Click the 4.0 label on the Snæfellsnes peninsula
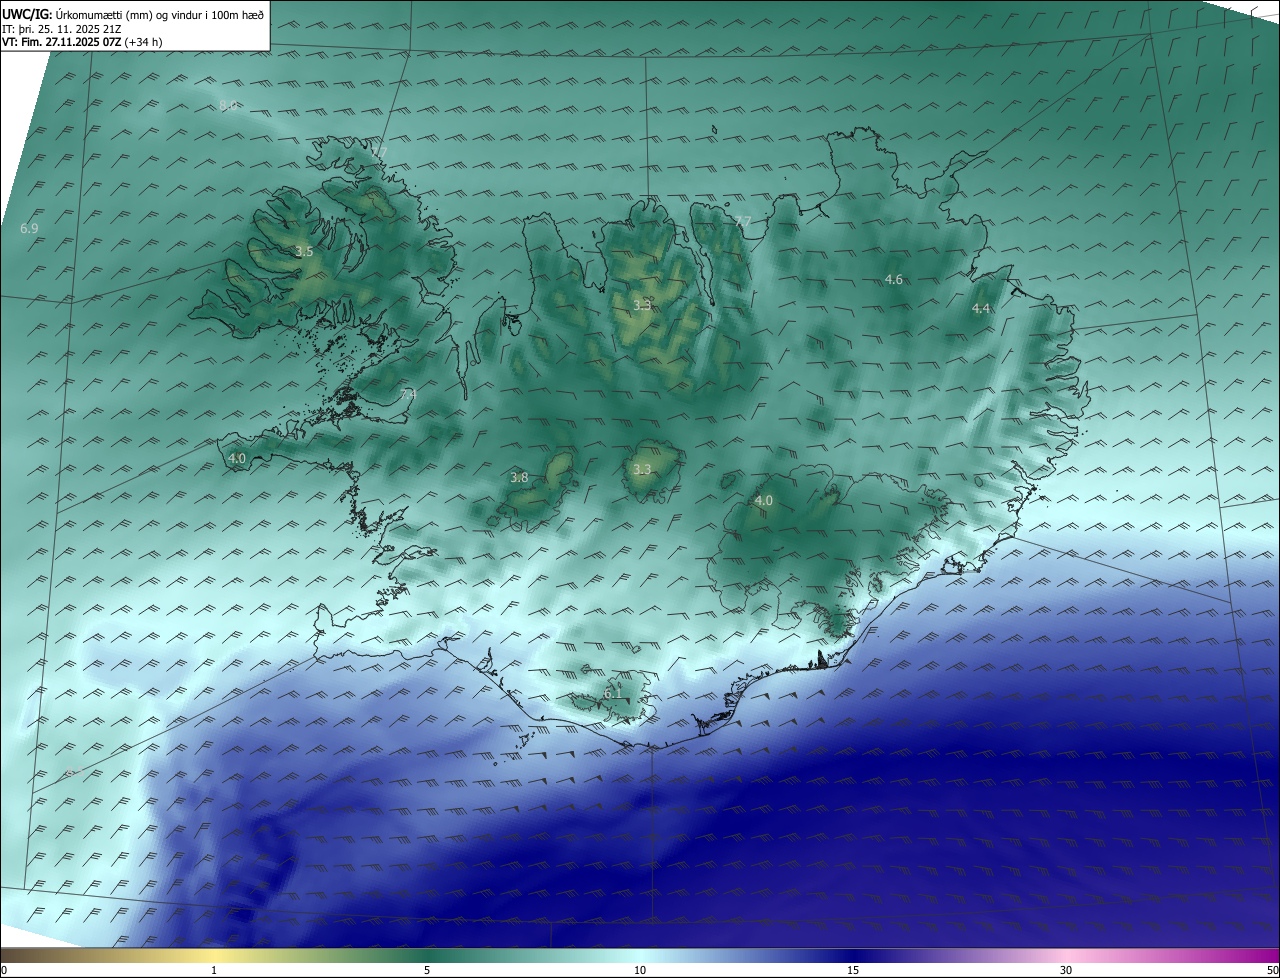 tap(237, 459)
